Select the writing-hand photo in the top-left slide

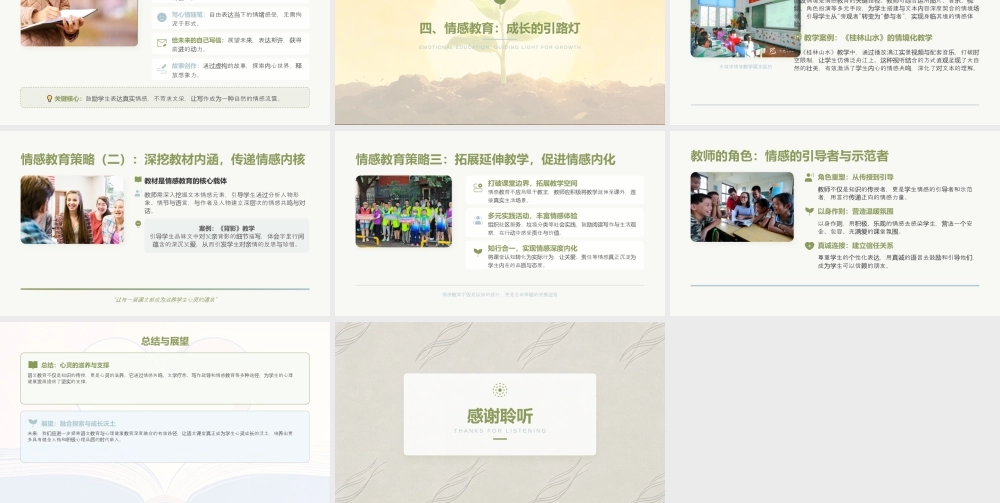click(79, 22)
